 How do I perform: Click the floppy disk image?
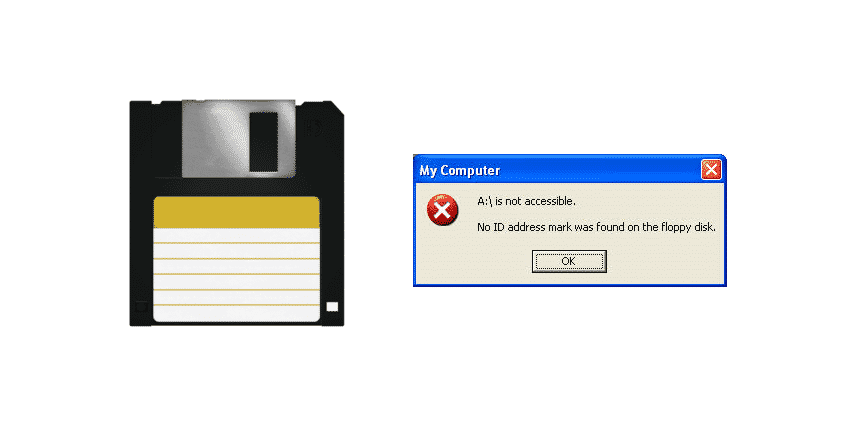point(237,213)
